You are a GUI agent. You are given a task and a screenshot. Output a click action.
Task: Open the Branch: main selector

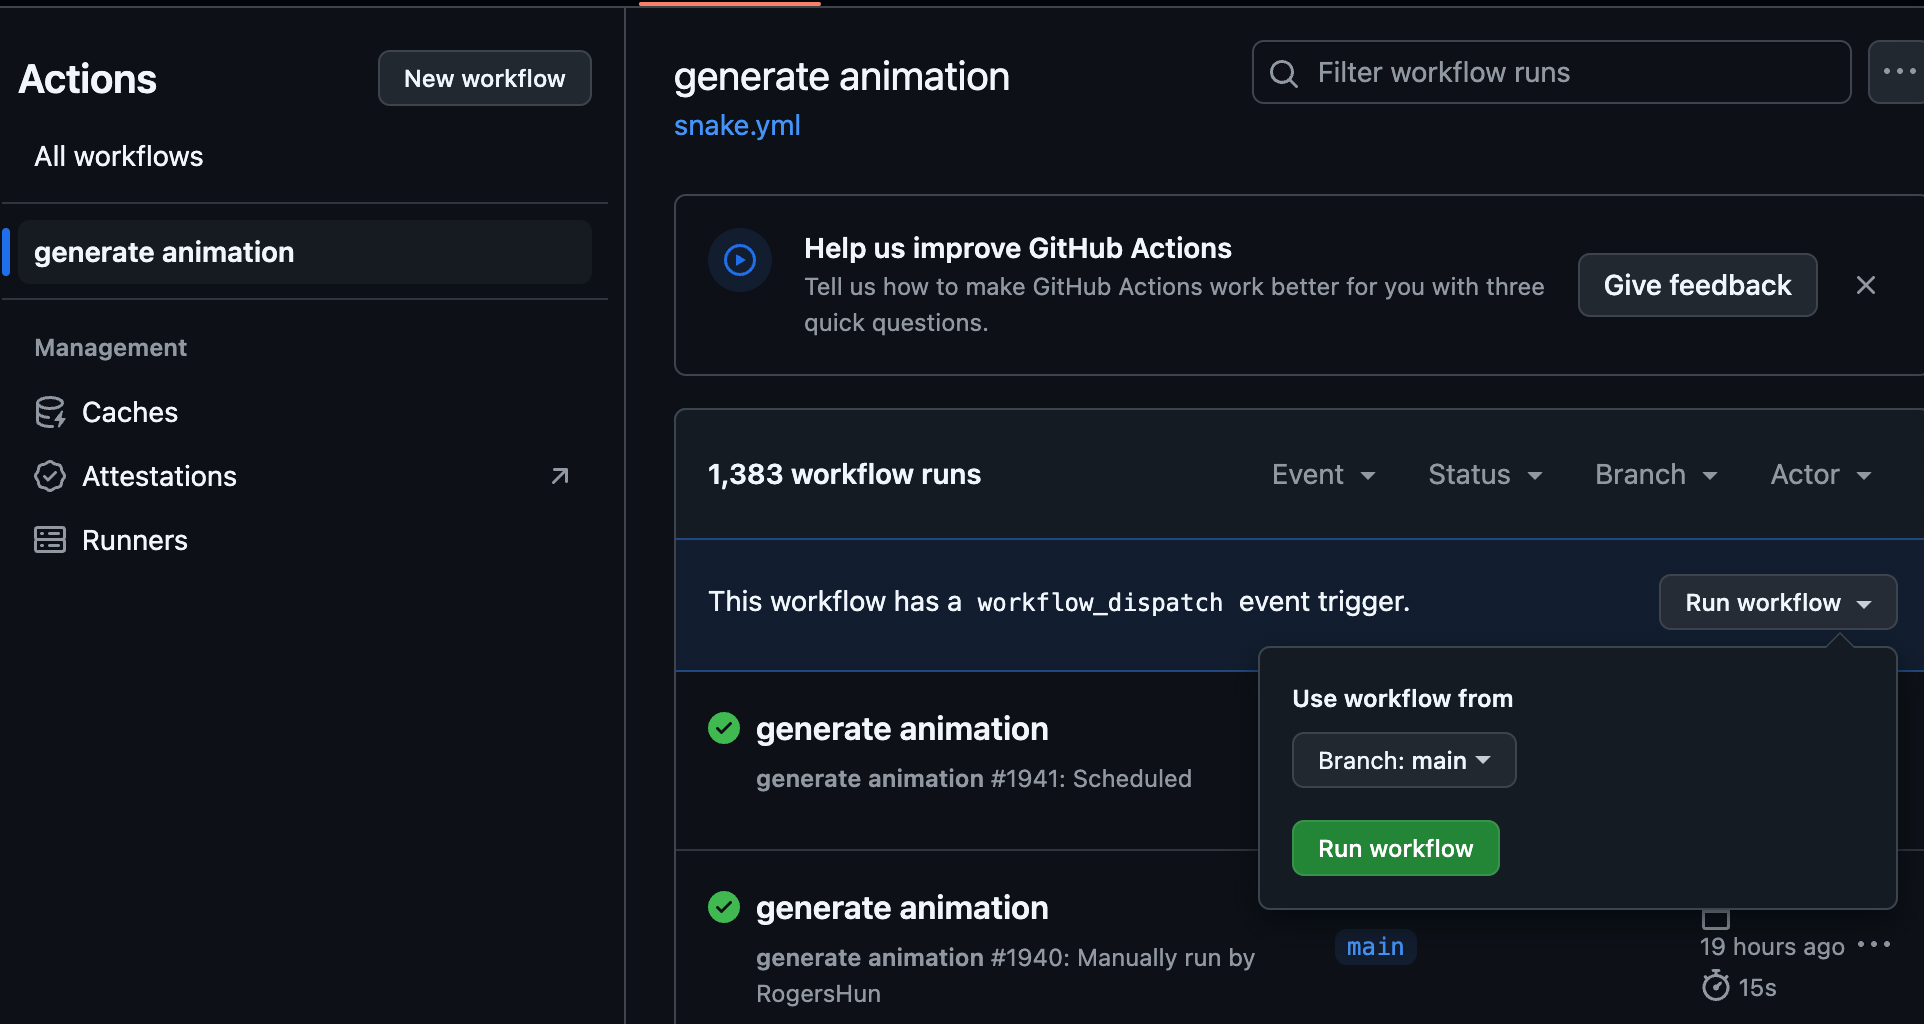[x=1404, y=760]
